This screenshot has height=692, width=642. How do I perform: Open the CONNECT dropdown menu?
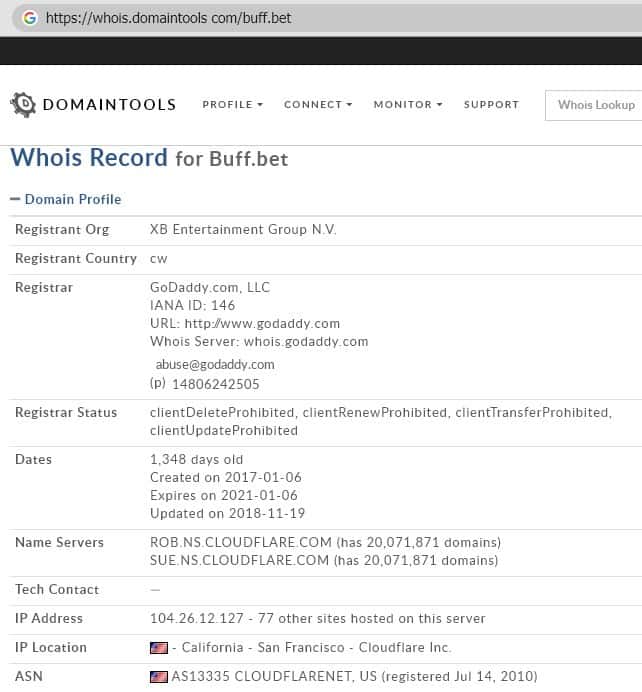click(318, 105)
